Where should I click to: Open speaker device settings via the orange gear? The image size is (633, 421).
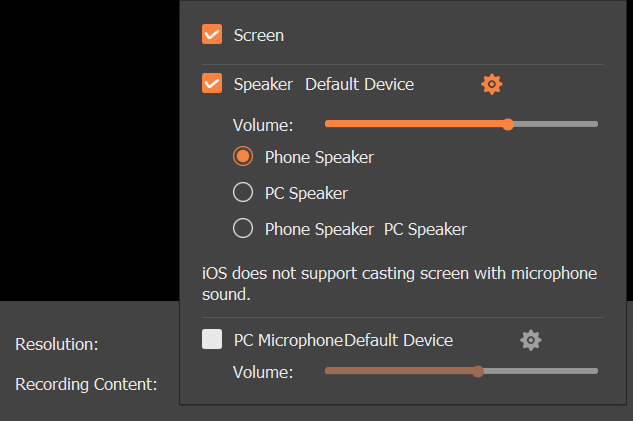491,84
